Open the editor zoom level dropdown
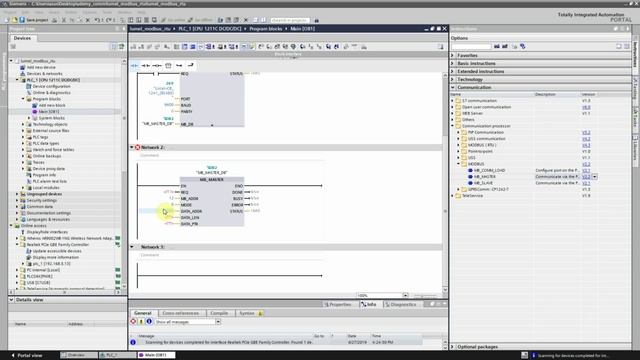 pos(405,295)
